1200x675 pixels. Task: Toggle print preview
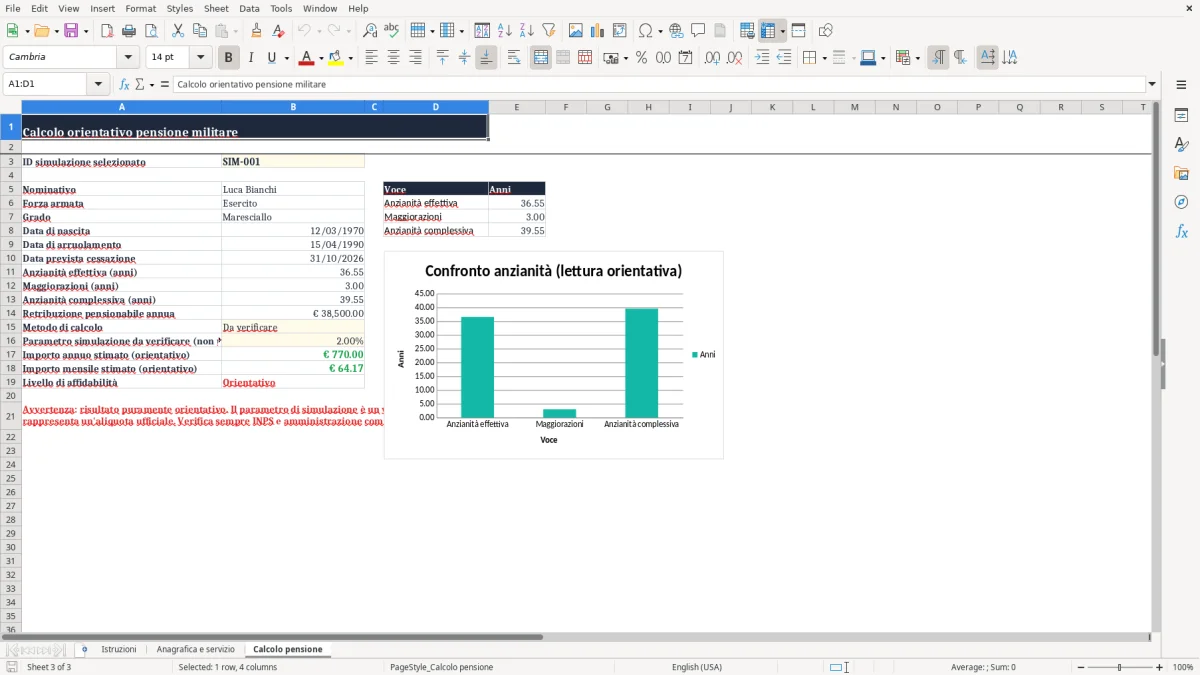click(151, 31)
